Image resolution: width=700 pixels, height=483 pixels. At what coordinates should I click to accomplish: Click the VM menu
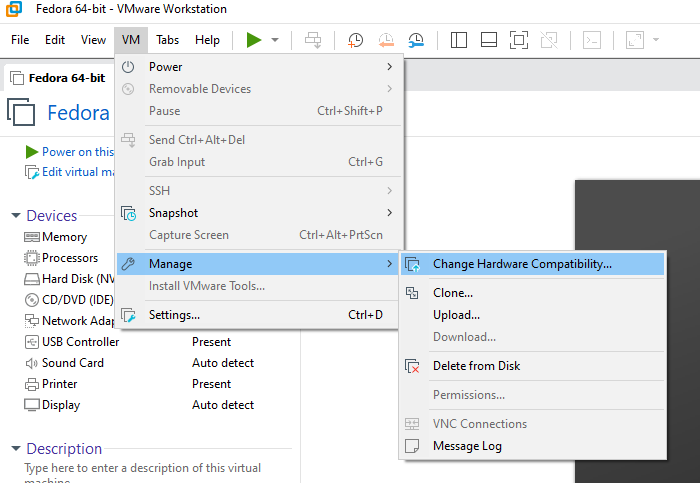coord(131,40)
